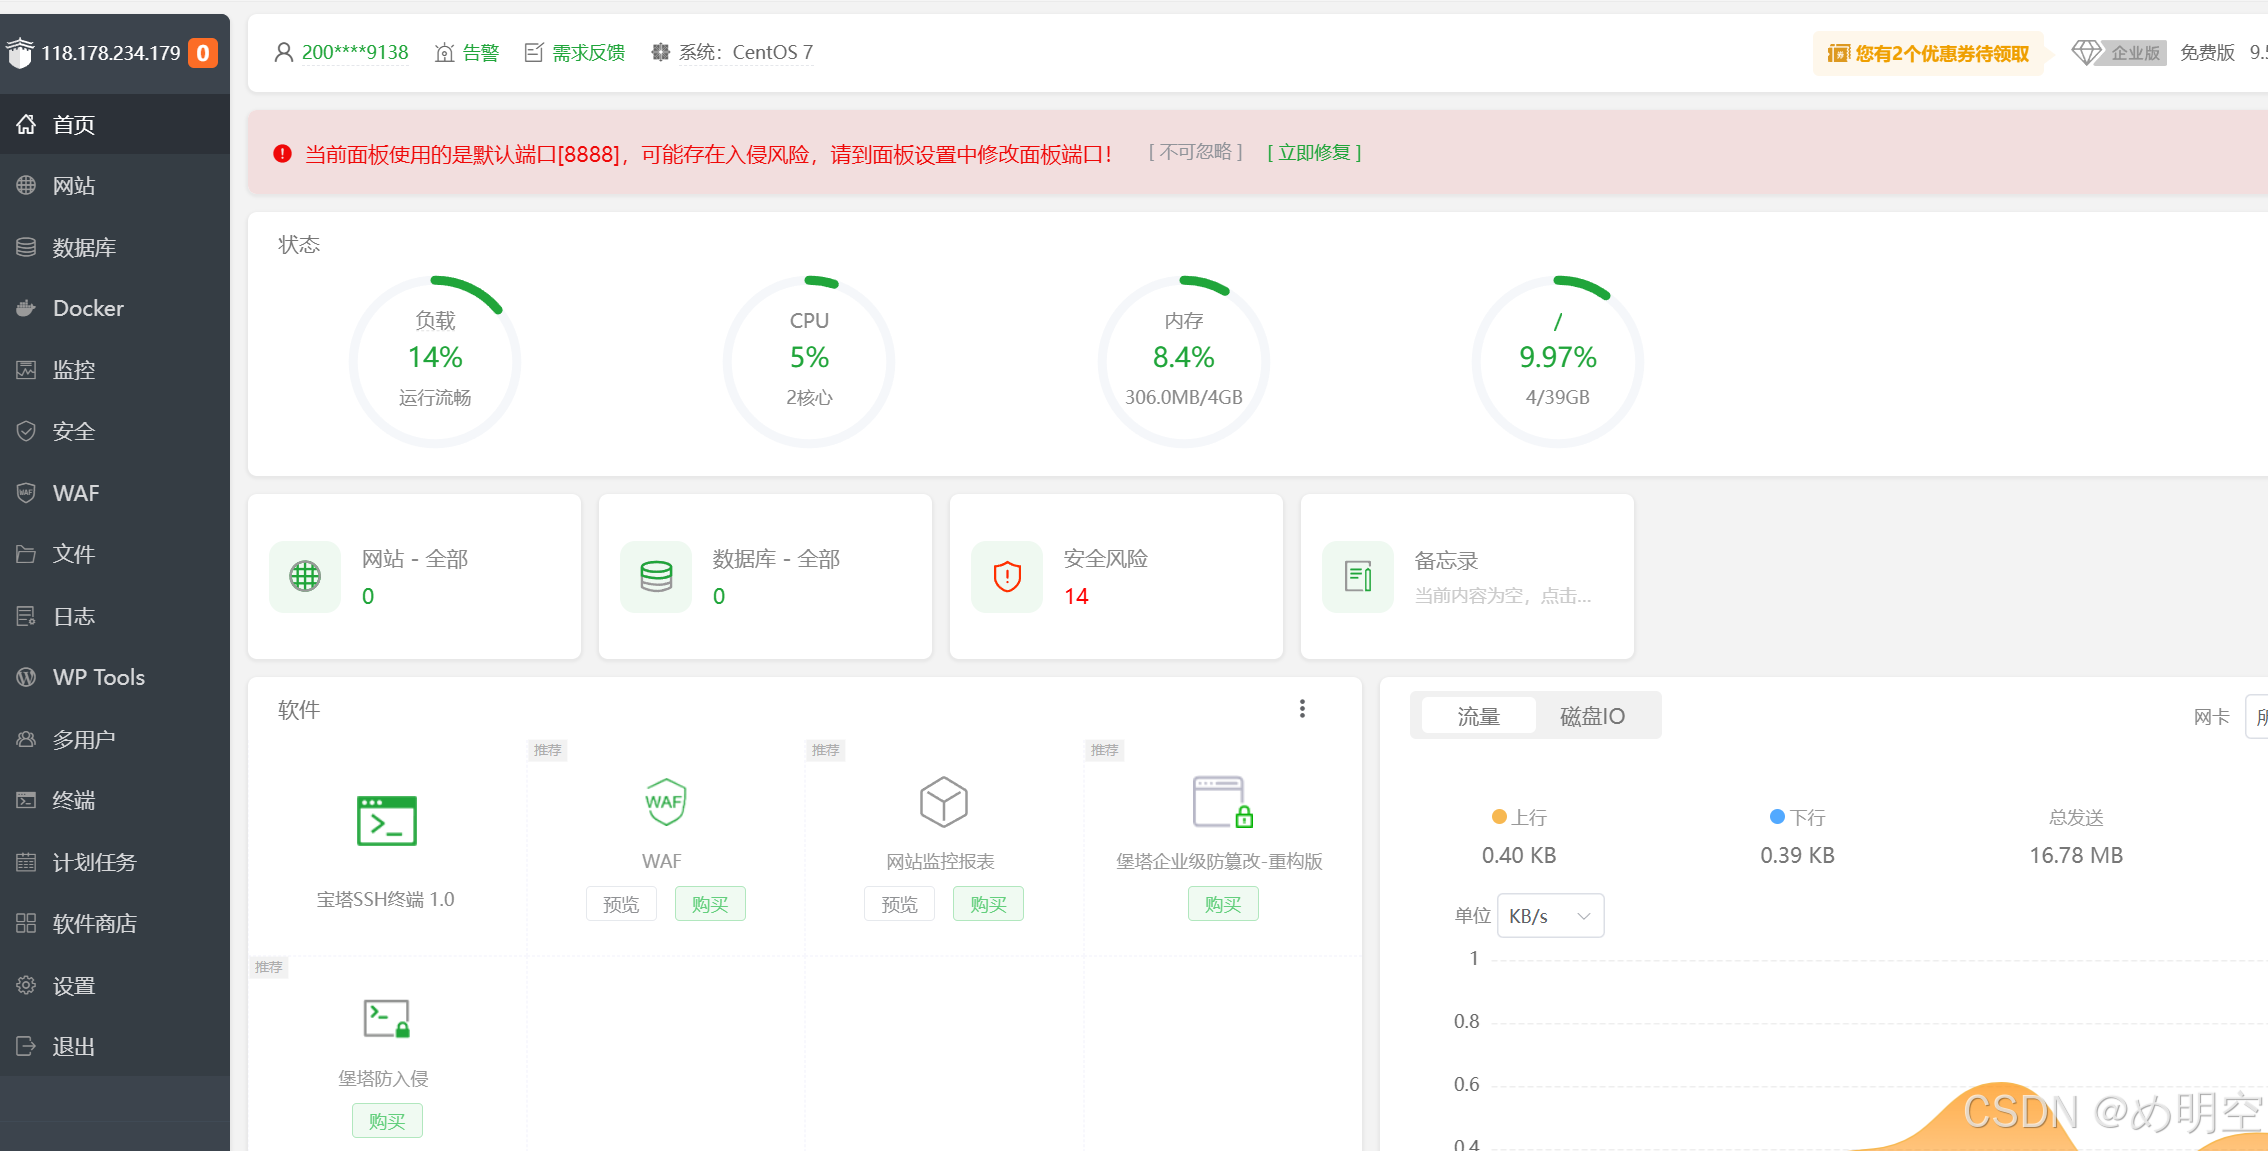2268x1151 pixels.
Task: Open the 网卡 network card dropdown
Action: coord(2256,717)
